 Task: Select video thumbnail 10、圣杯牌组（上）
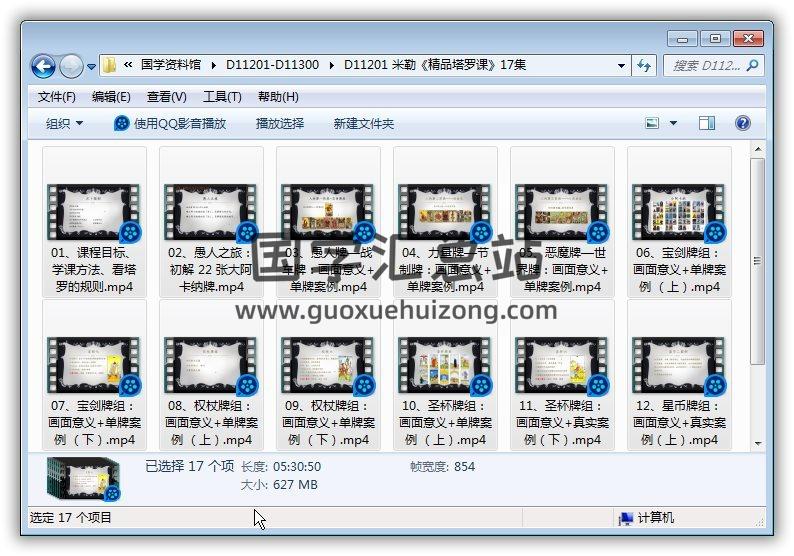pyautogui.click(x=445, y=366)
